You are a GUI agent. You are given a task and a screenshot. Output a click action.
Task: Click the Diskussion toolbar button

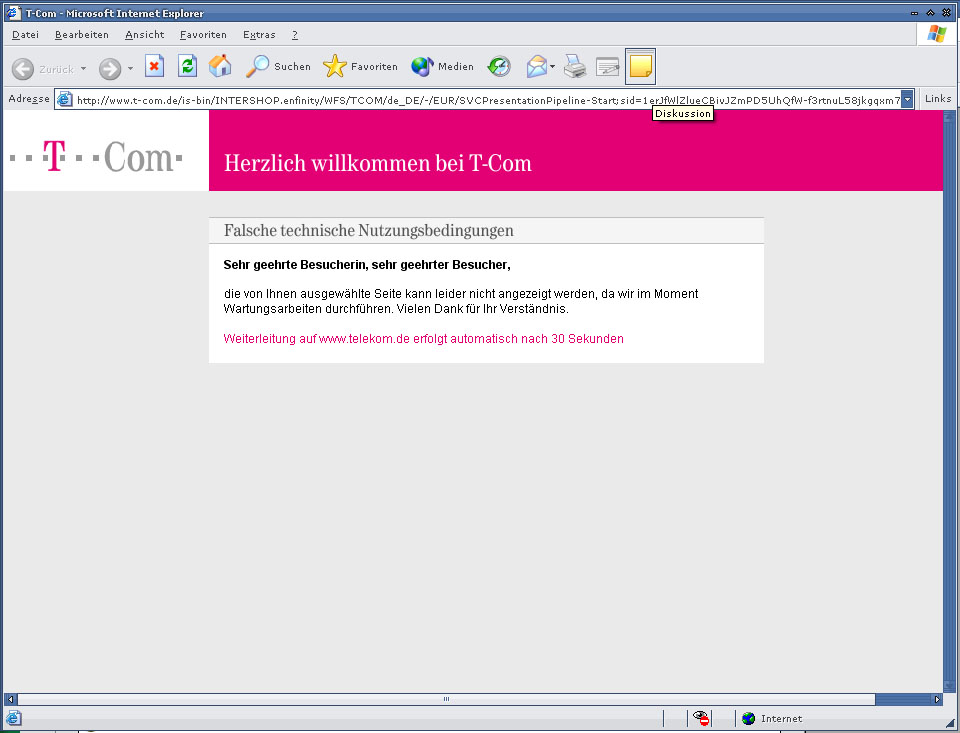point(640,67)
